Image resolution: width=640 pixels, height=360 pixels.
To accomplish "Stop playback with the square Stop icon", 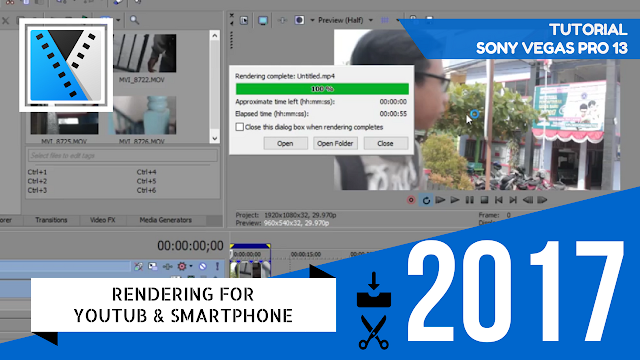I will pyautogui.click(x=484, y=200).
